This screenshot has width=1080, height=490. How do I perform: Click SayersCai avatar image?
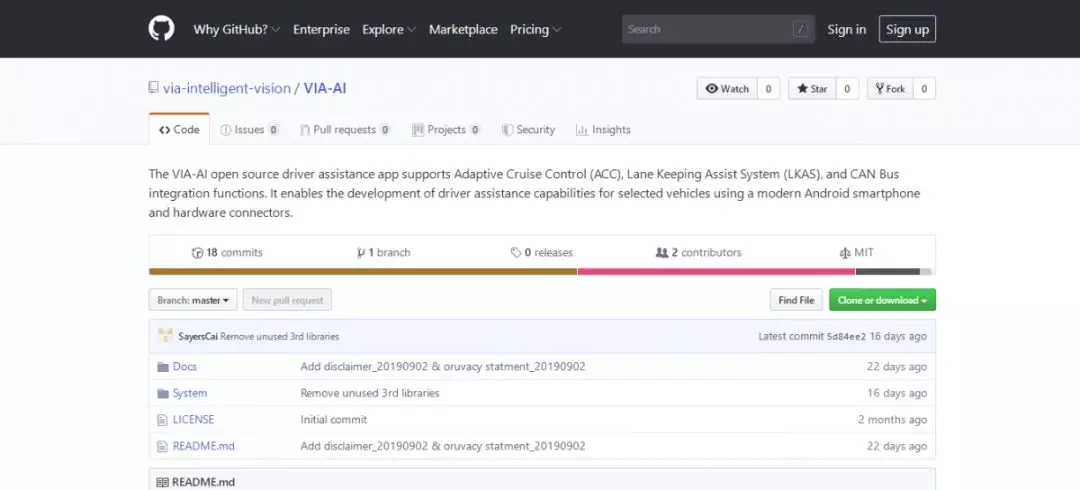click(165, 336)
